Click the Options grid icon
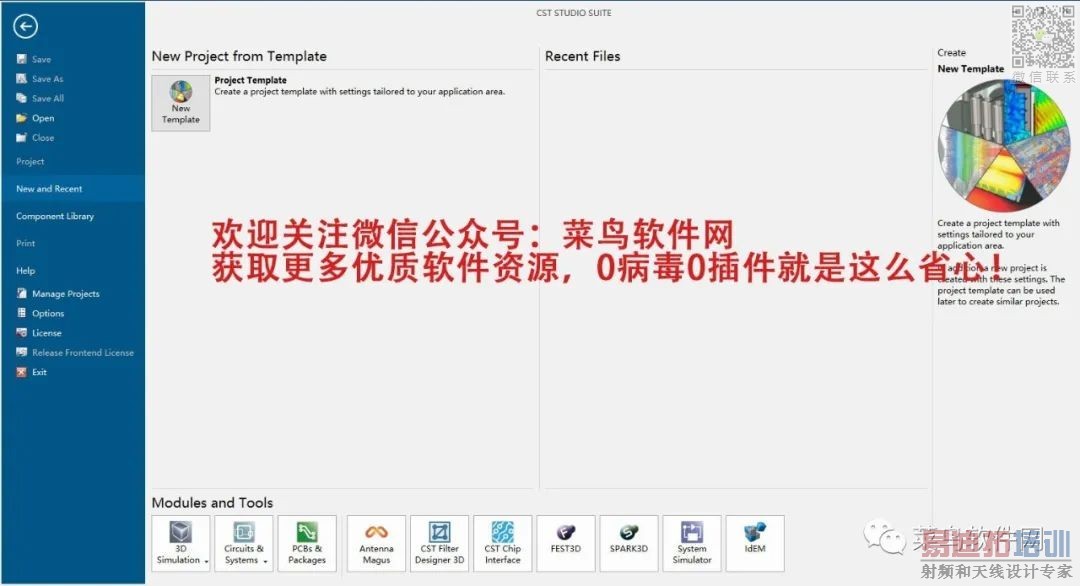The height and width of the screenshot is (586, 1080). pyautogui.click(x=21, y=313)
